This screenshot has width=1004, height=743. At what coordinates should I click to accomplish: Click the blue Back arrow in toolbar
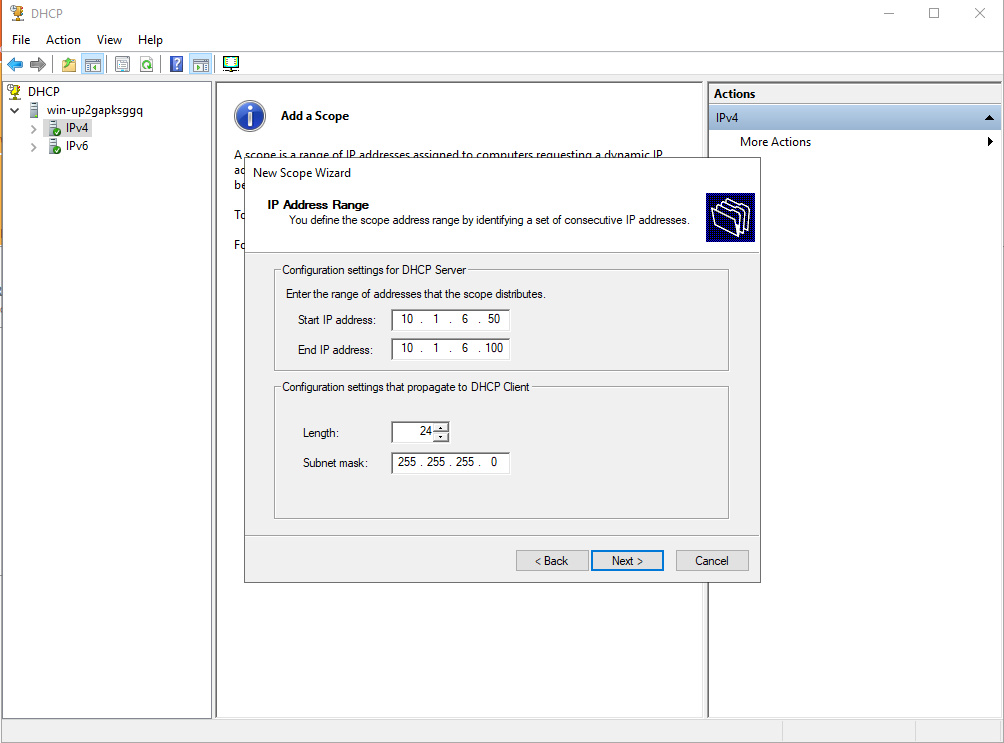[x=15, y=64]
